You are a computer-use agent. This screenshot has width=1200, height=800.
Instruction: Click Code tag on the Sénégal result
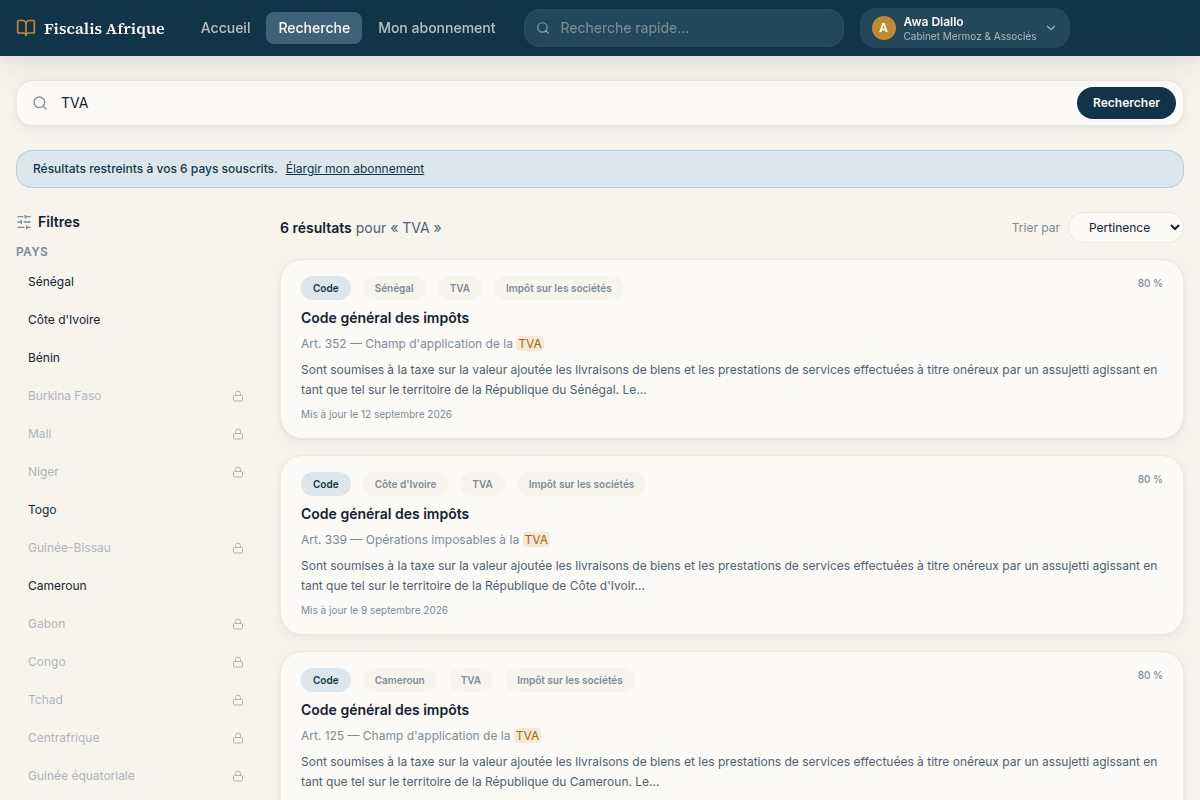coord(326,288)
